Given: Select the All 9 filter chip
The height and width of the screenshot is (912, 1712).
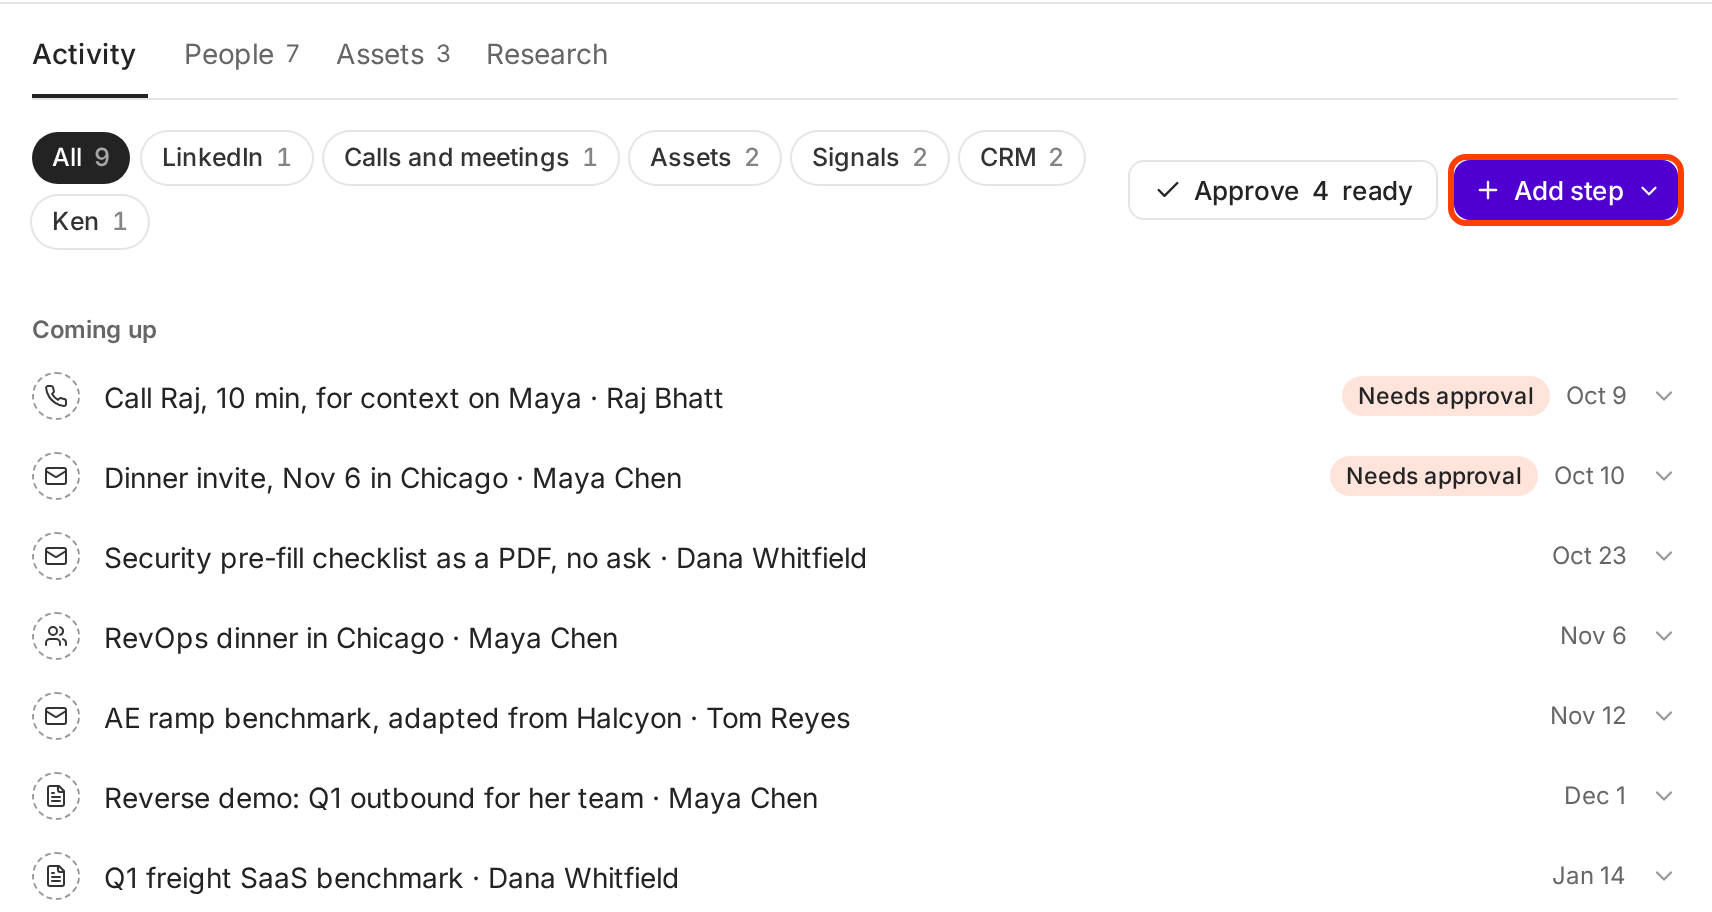Looking at the screenshot, I should [81, 158].
